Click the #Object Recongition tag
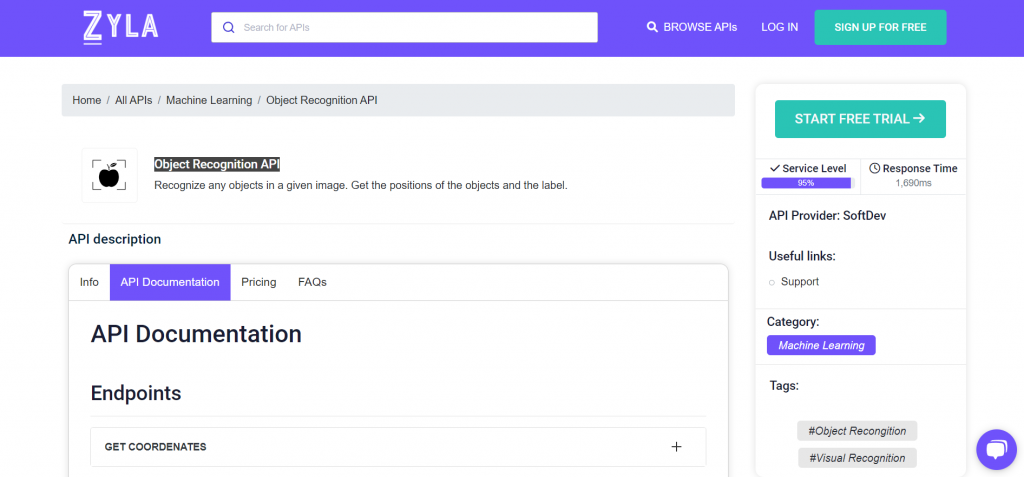1024x477 pixels. (857, 431)
